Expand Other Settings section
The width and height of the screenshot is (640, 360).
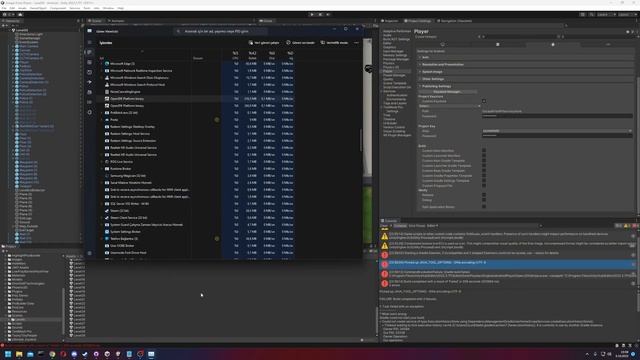525,79
